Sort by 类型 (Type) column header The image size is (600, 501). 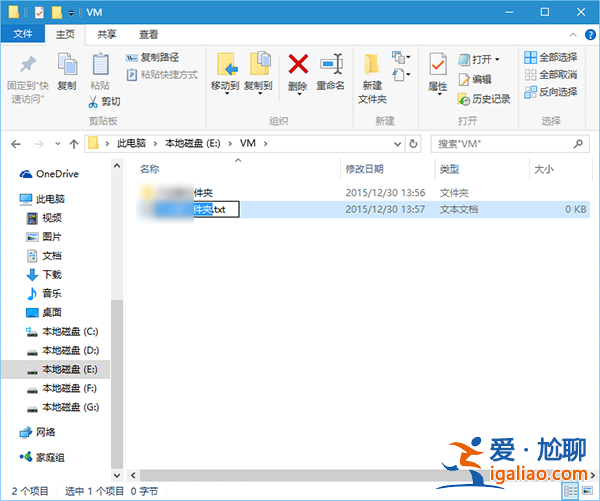pyautogui.click(x=449, y=169)
